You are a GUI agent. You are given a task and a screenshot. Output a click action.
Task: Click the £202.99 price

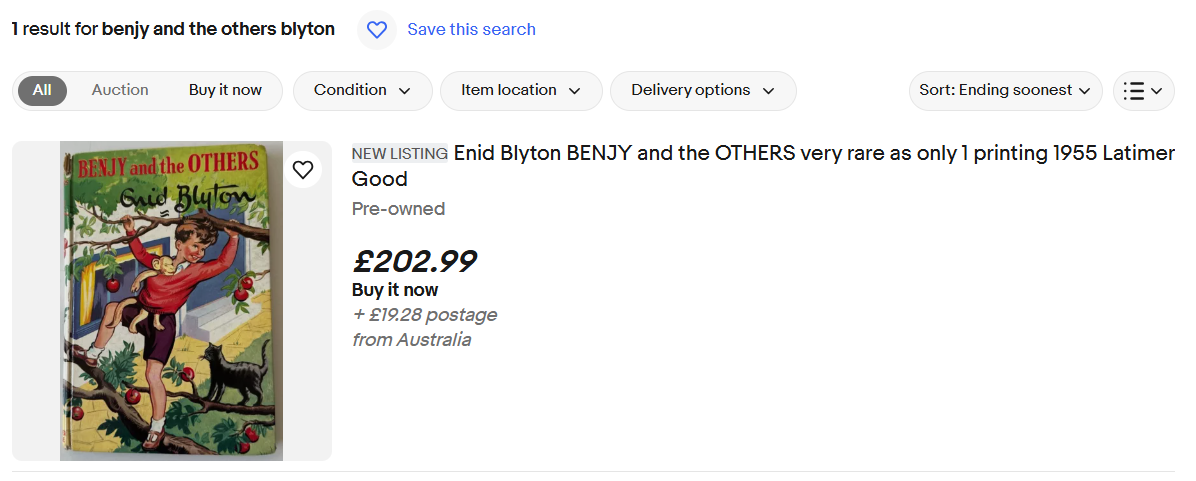click(414, 261)
